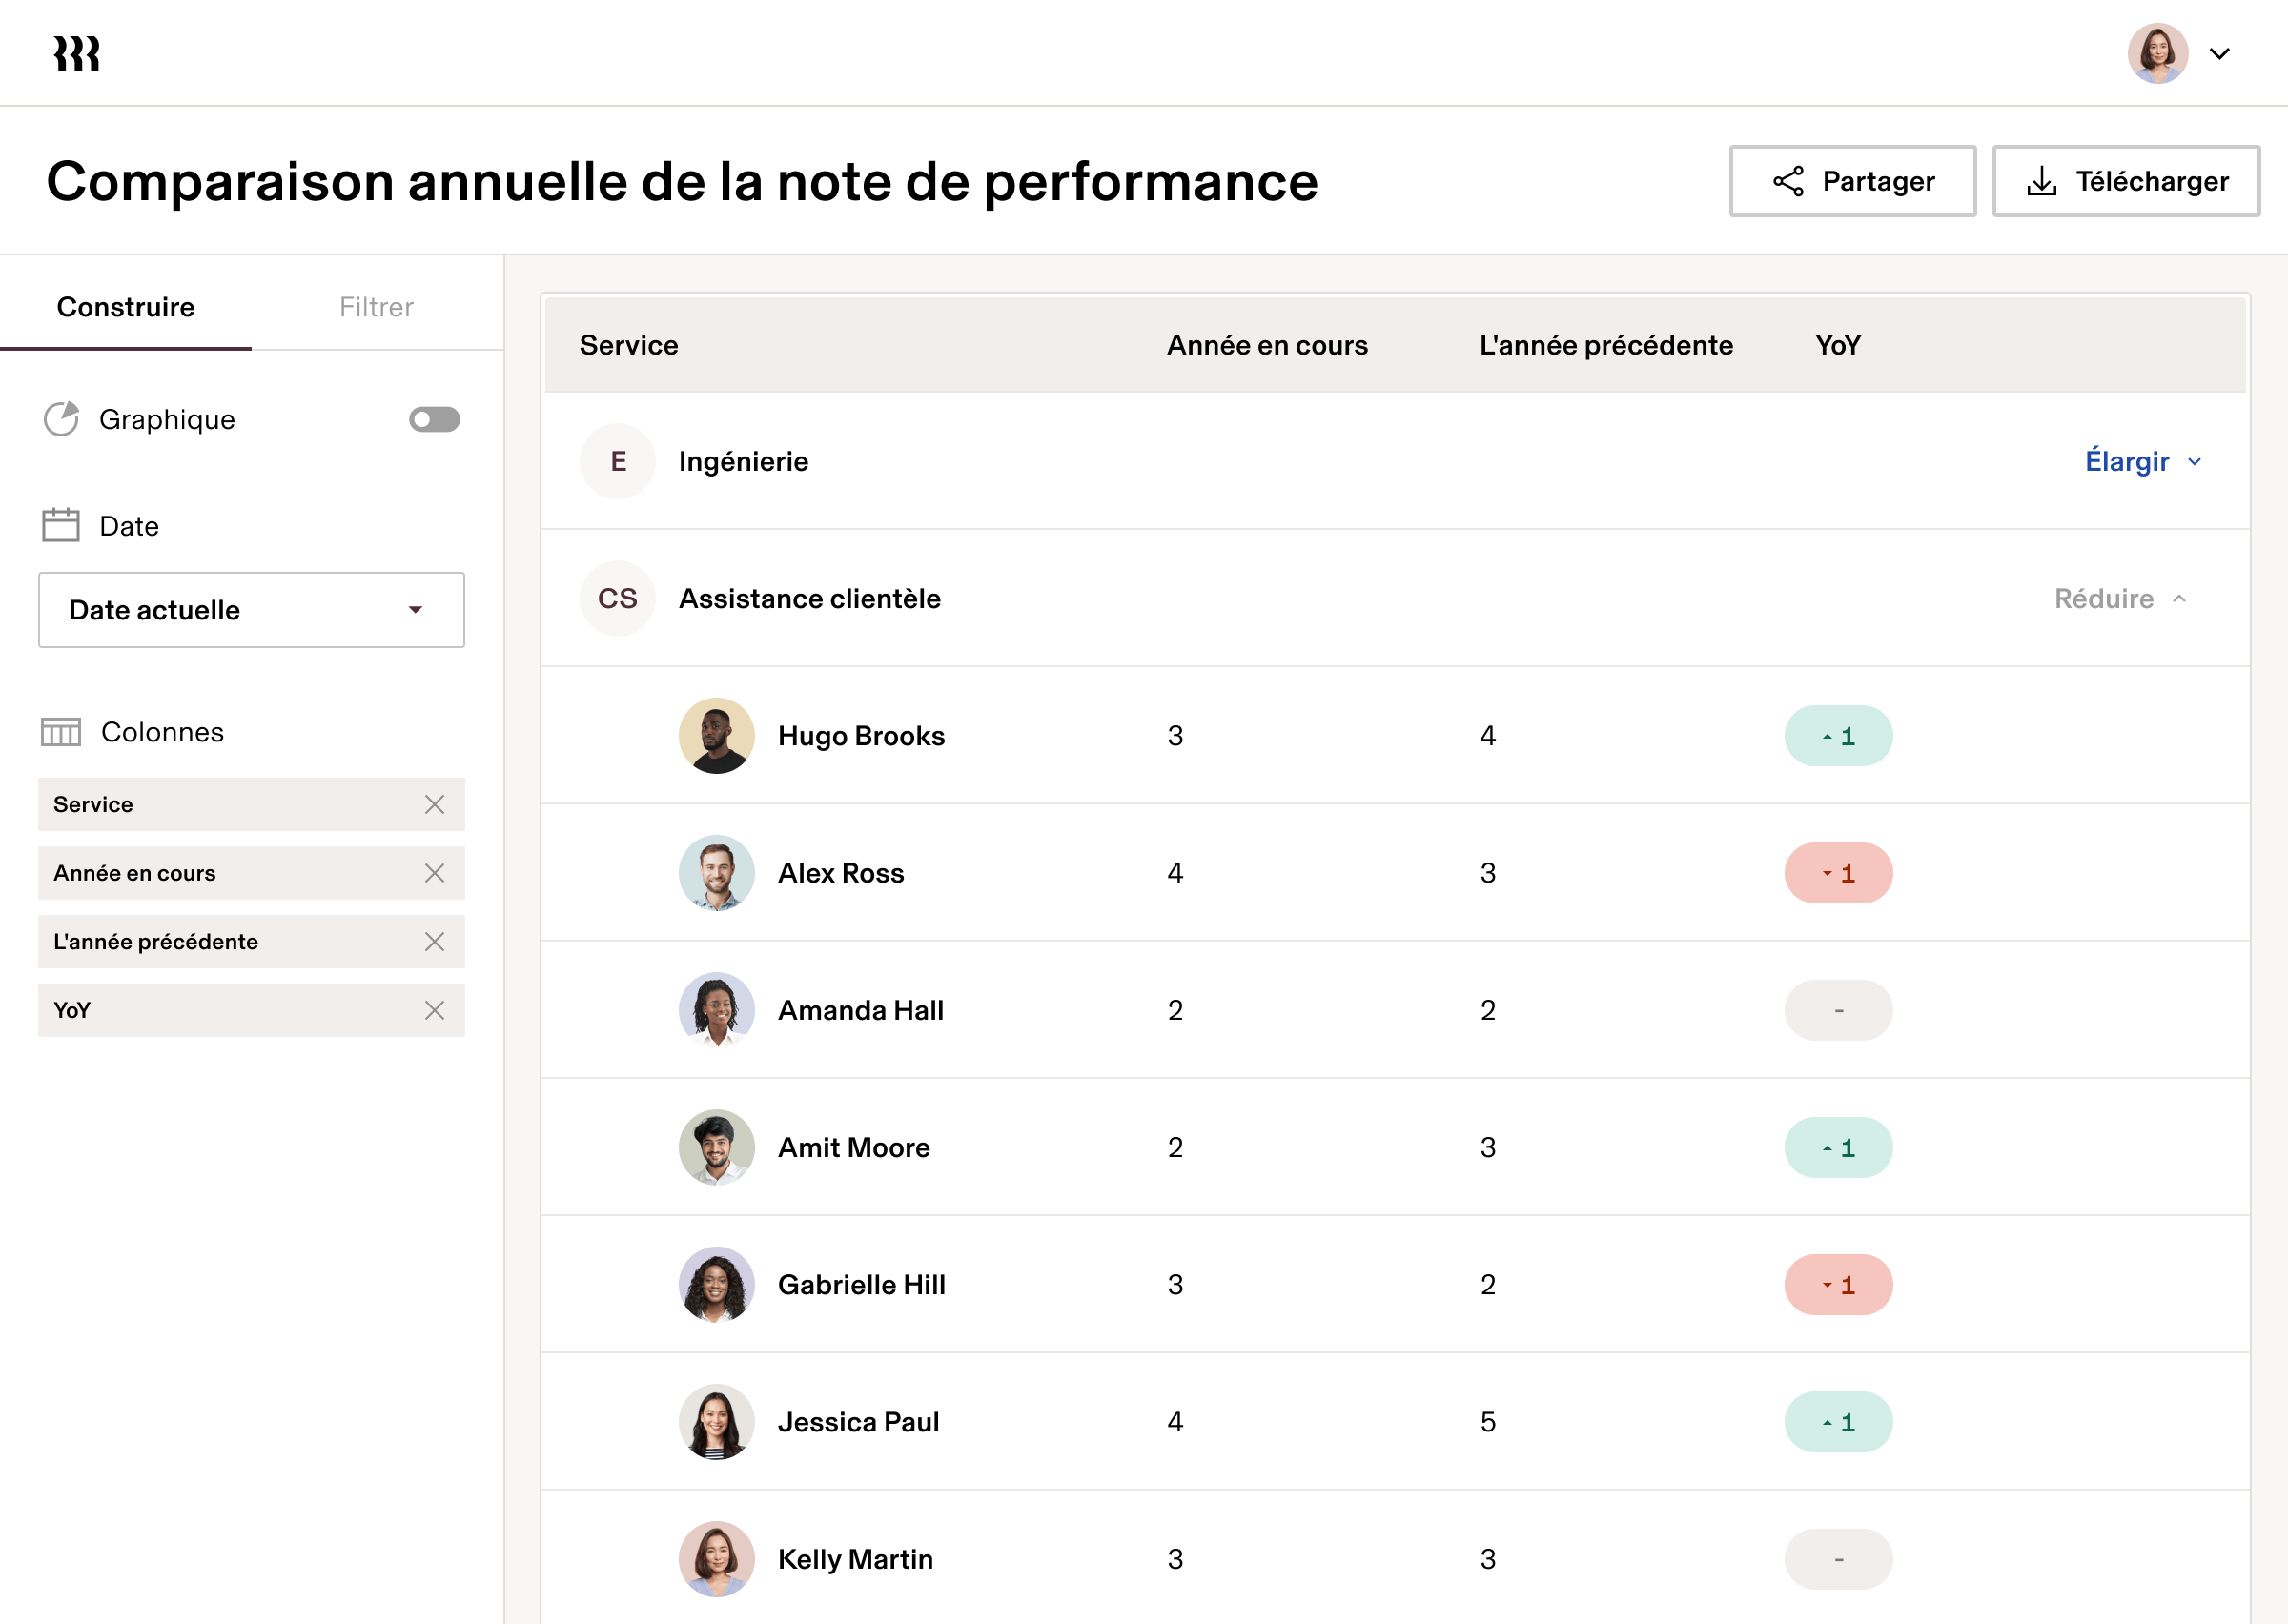Image resolution: width=2288 pixels, height=1624 pixels.
Task: Switch to the Filtrer tab
Action: click(x=376, y=307)
